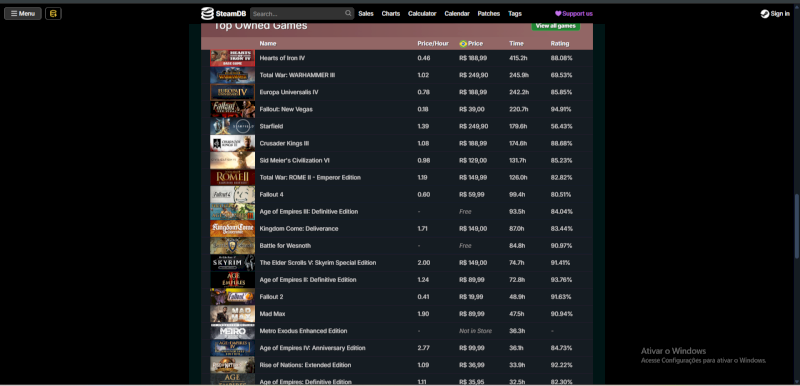800x386 pixels.
Task: Click the search magnifier icon
Action: (x=348, y=13)
